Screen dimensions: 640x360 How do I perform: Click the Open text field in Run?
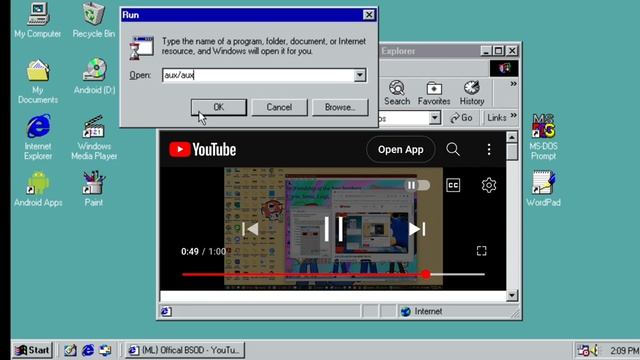[258, 75]
